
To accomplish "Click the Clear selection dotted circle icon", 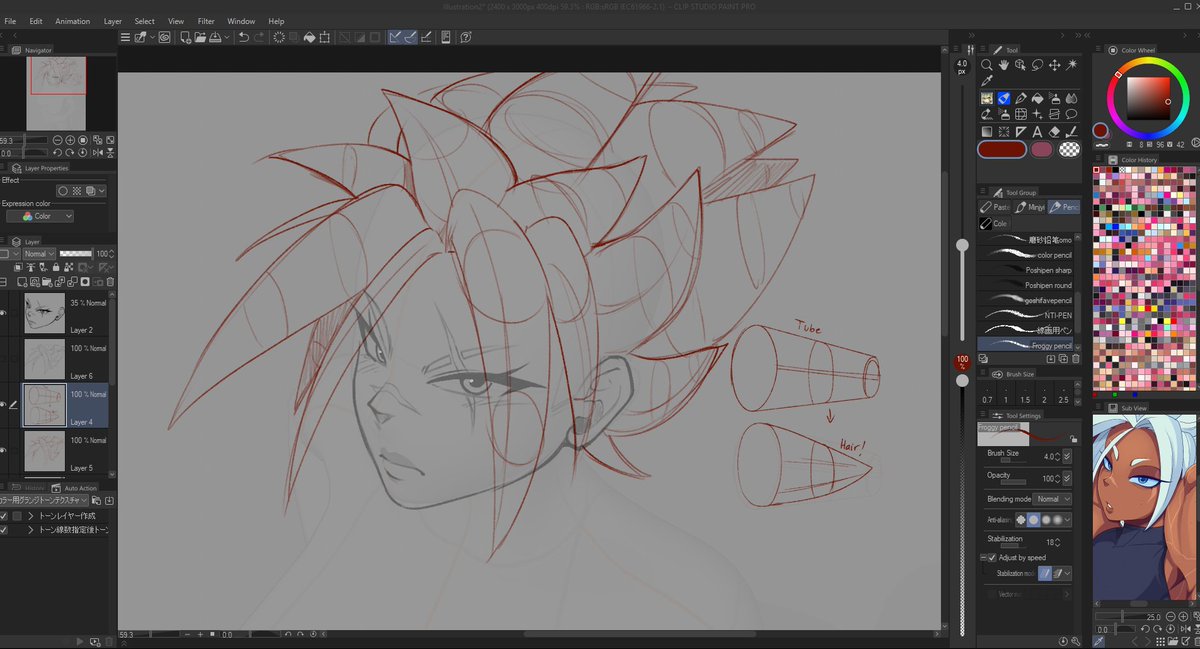I will tap(279, 37).
